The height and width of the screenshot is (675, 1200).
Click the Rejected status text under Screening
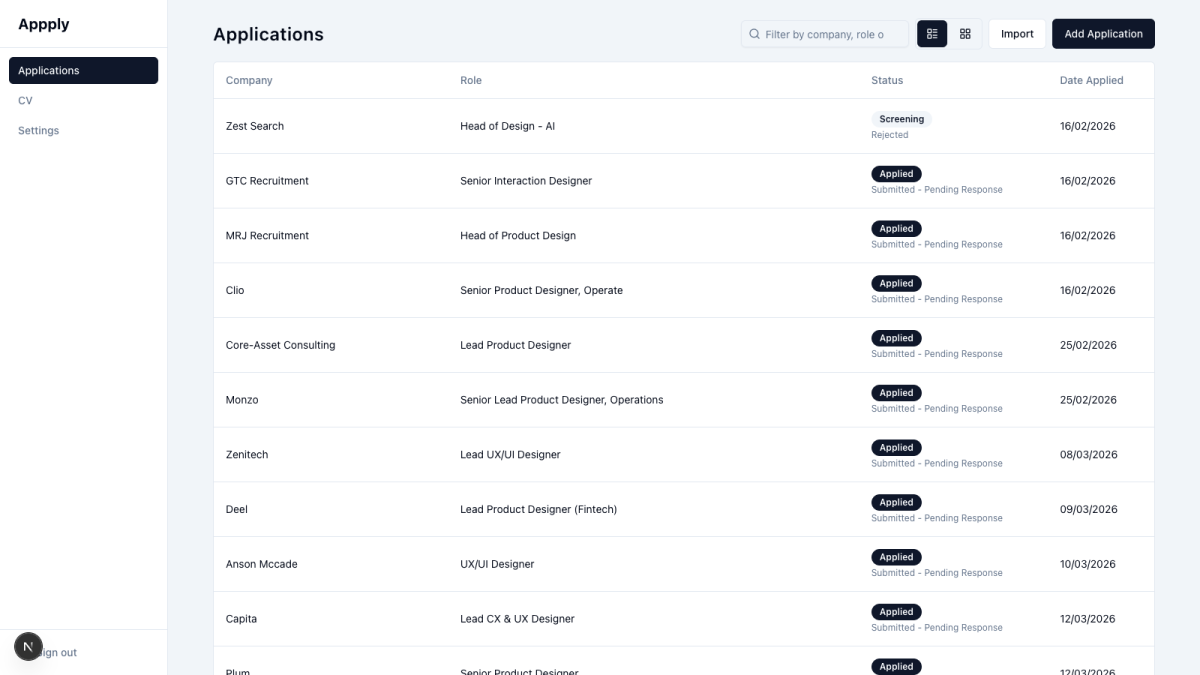click(889, 135)
